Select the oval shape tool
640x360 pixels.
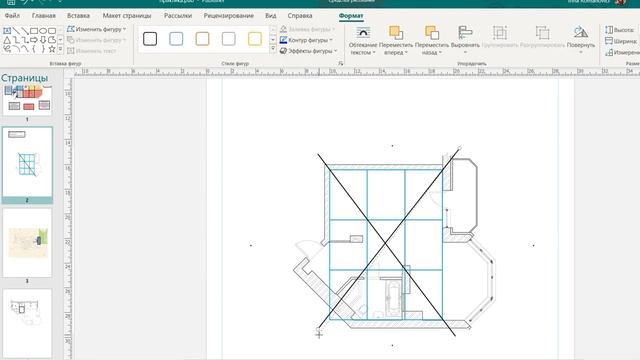tap(43, 31)
